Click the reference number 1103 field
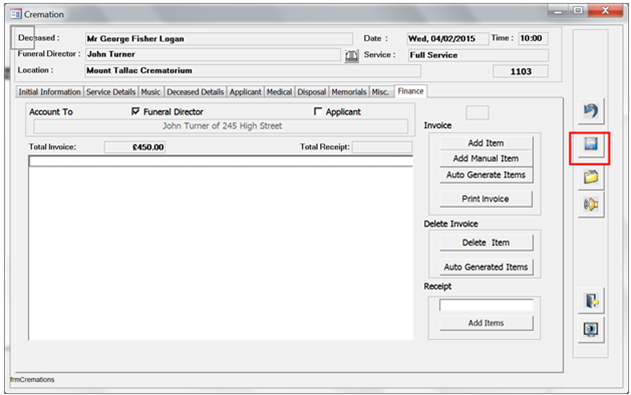This screenshot has width=631, height=395. [x=521, y=71]
